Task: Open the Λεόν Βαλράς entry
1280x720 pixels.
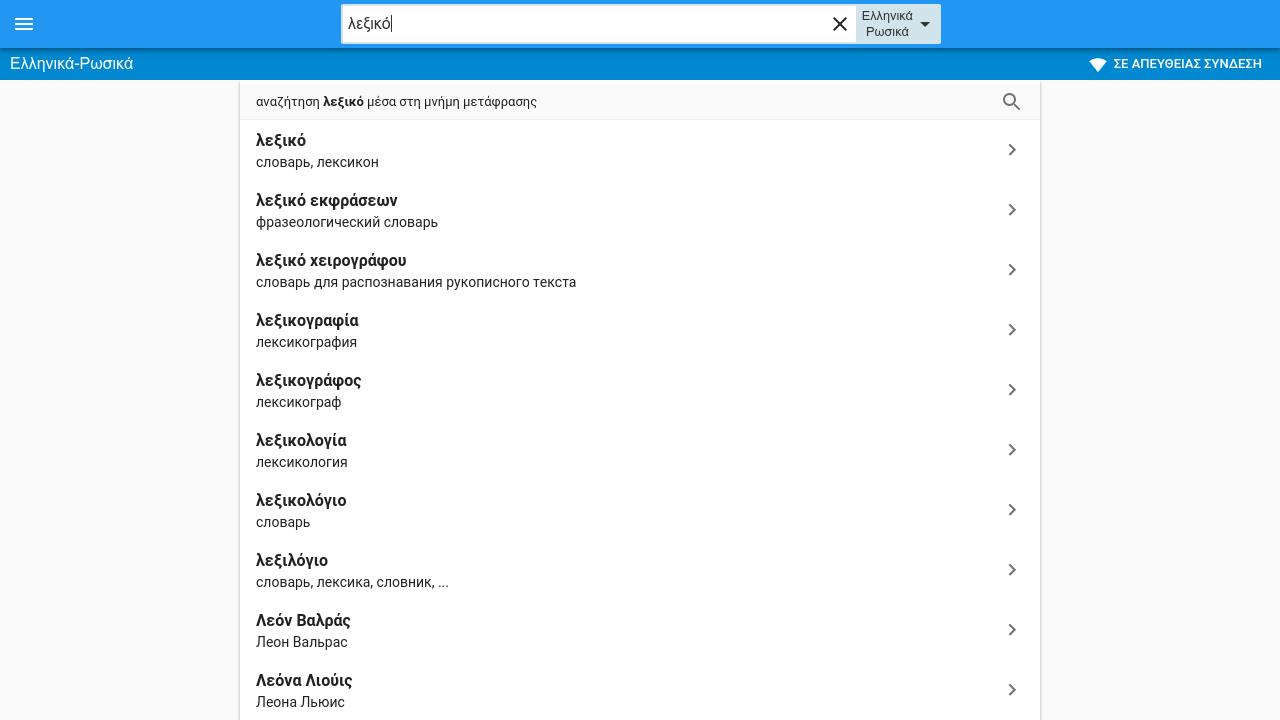Action: point(640,630)
